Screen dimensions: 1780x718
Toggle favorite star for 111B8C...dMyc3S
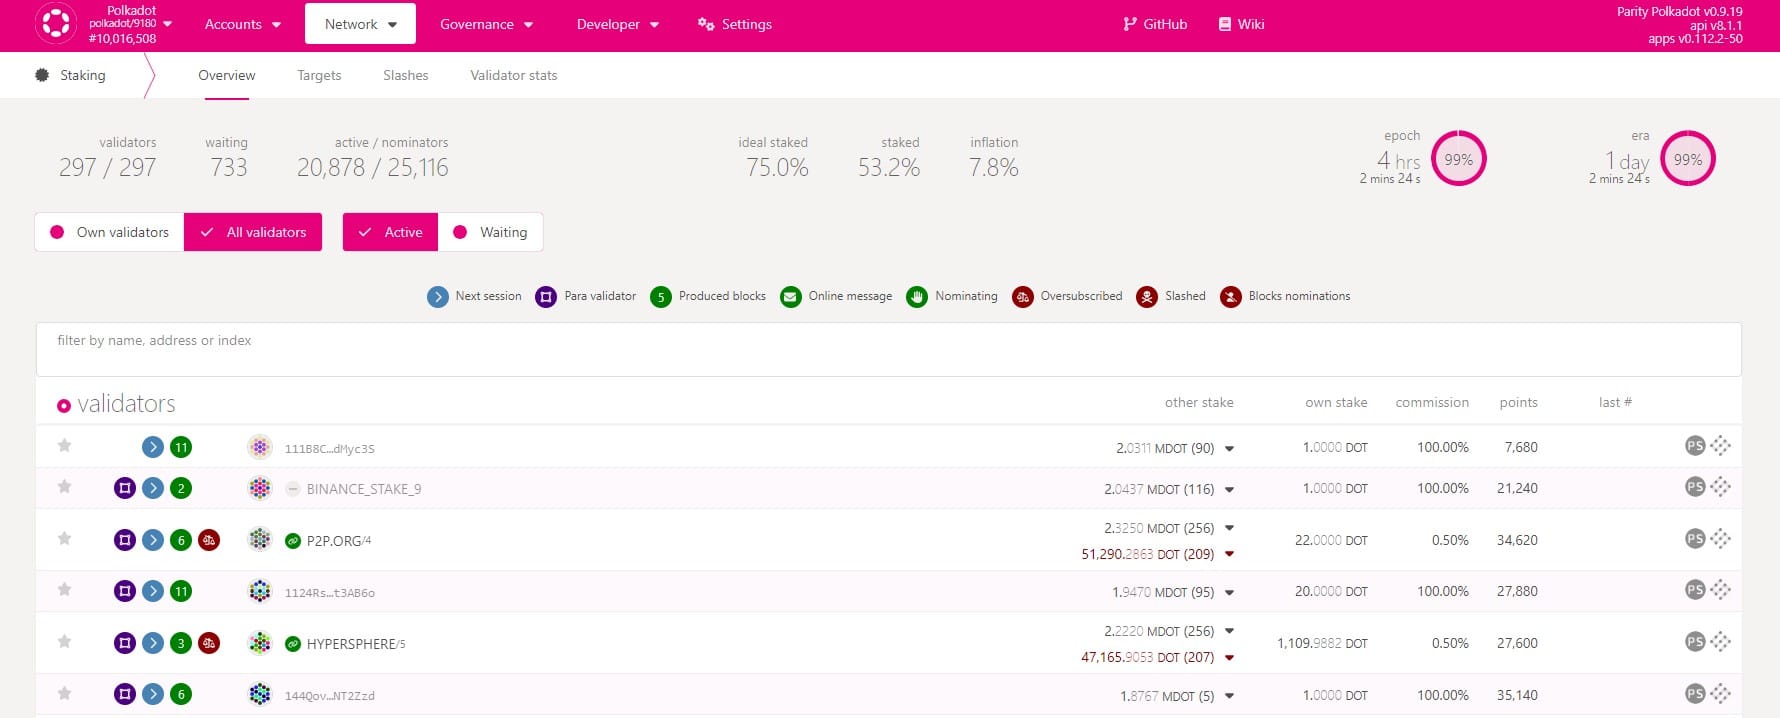point(64,446)
